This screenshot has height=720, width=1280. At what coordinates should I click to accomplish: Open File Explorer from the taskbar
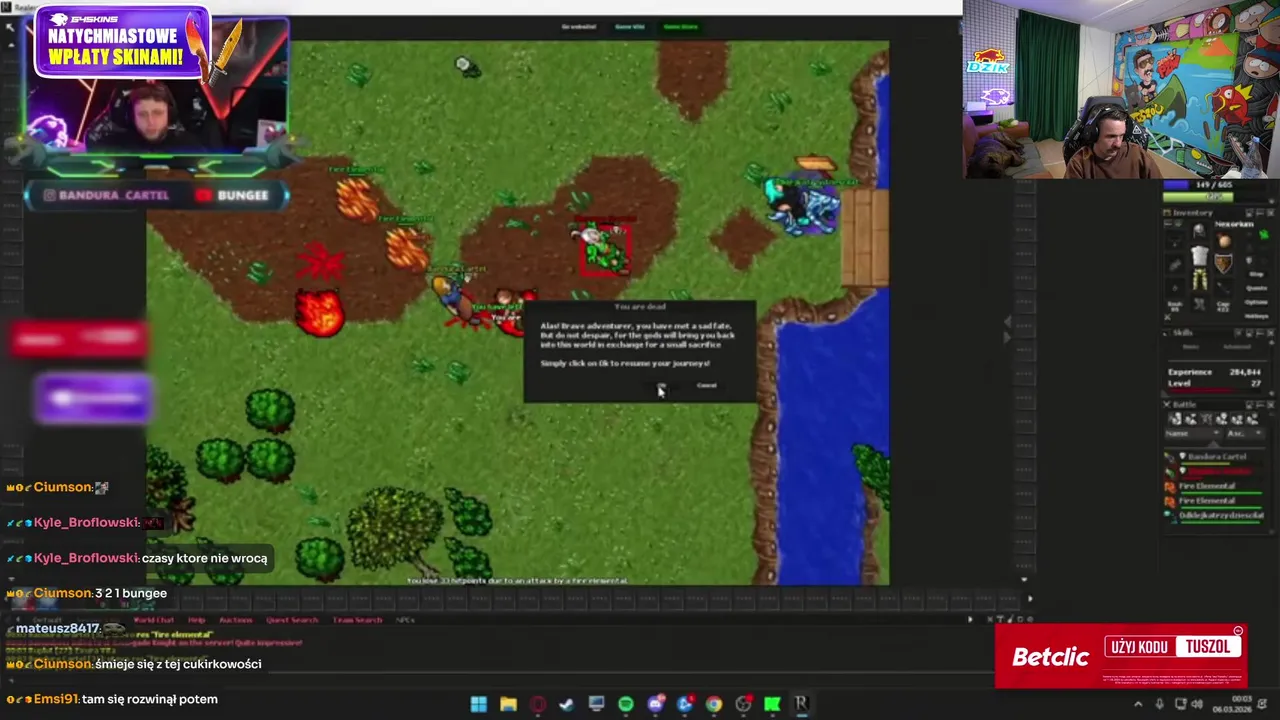[x=508, y=704]
